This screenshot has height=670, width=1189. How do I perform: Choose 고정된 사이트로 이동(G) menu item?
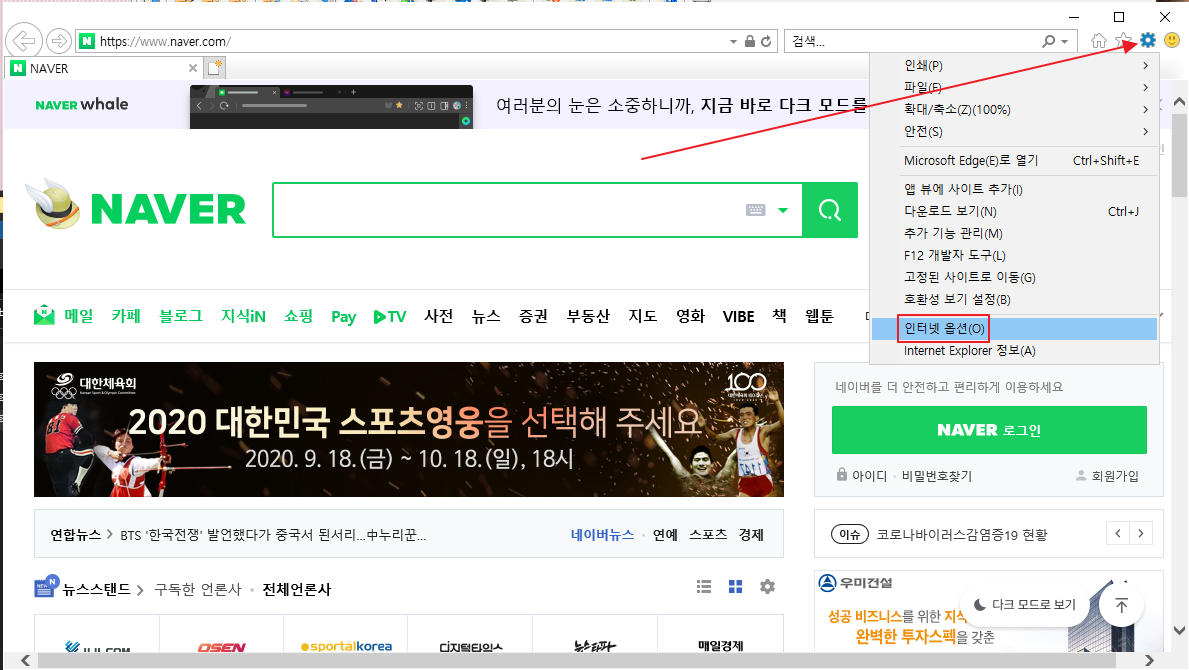click(x=1015, y=277)
